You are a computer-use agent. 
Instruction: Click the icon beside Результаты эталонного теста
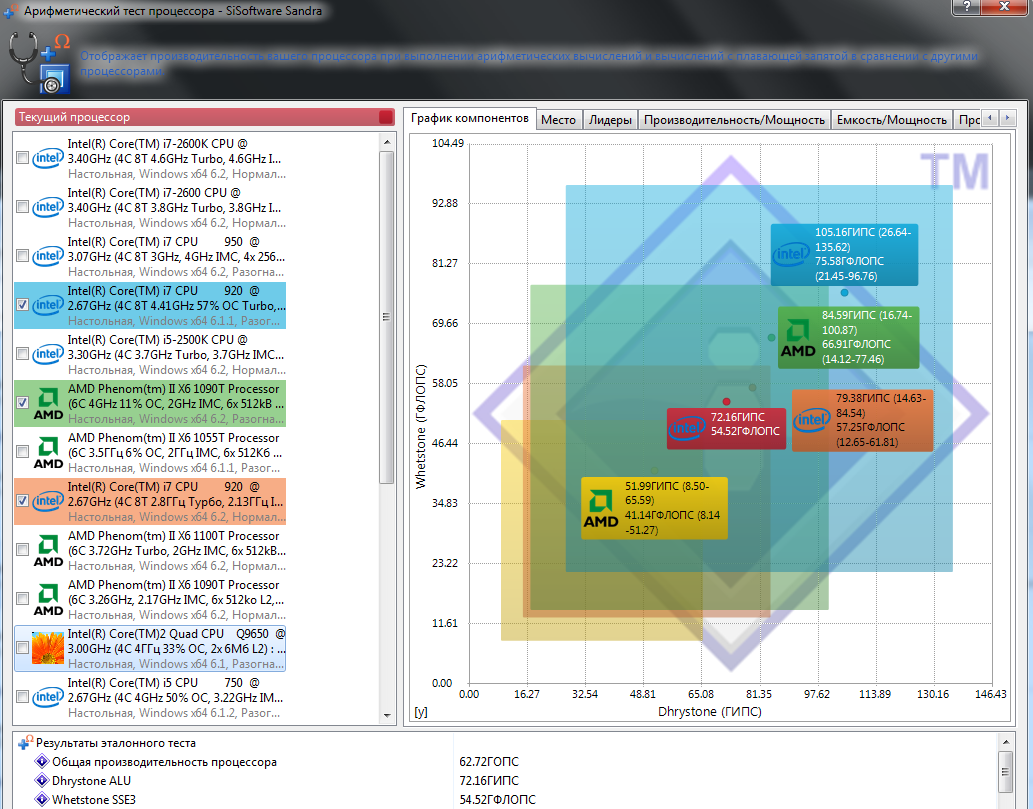[25, 742]
